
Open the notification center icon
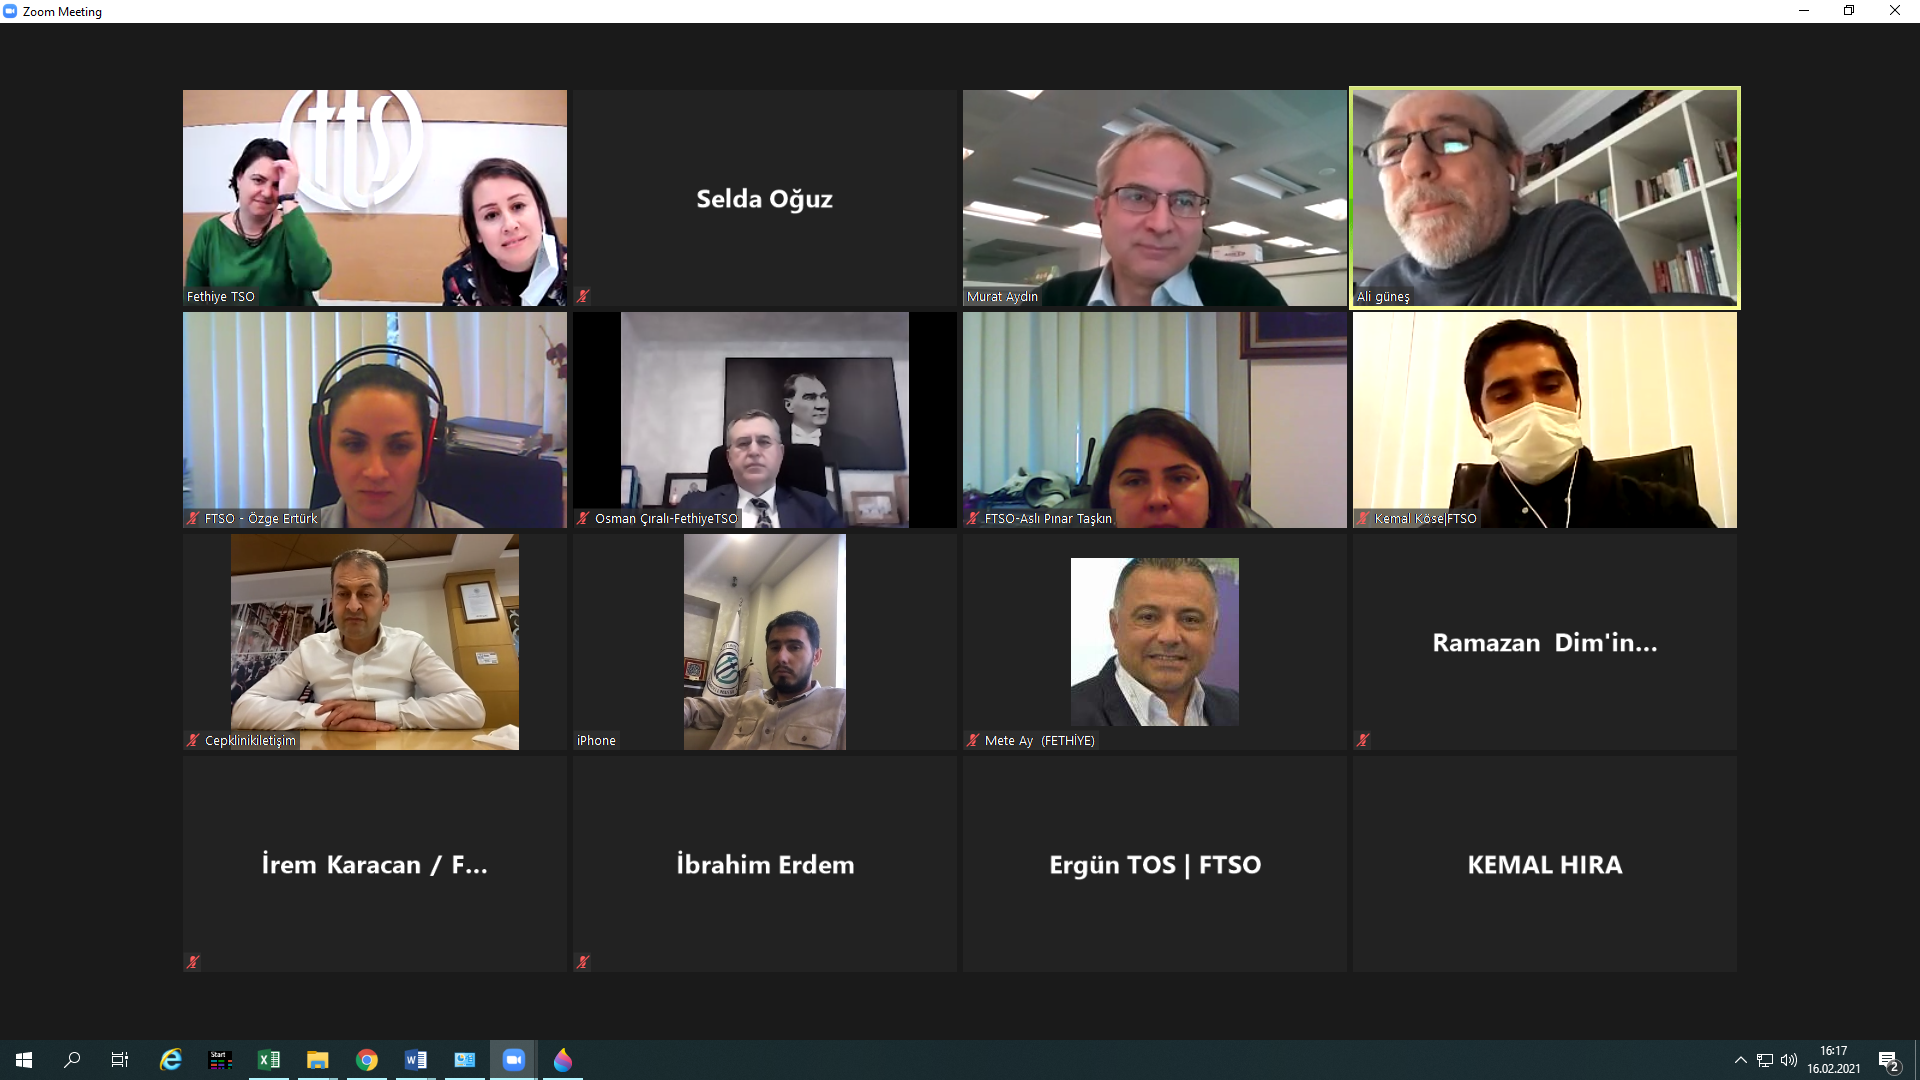coord(1888,1060)
